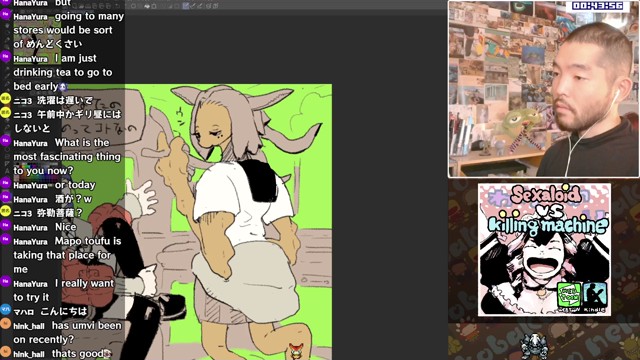The width and height of the screenshot is (640, 360).
Task: Click the pixel sprite character below the cover art
Action: (534, 346)
